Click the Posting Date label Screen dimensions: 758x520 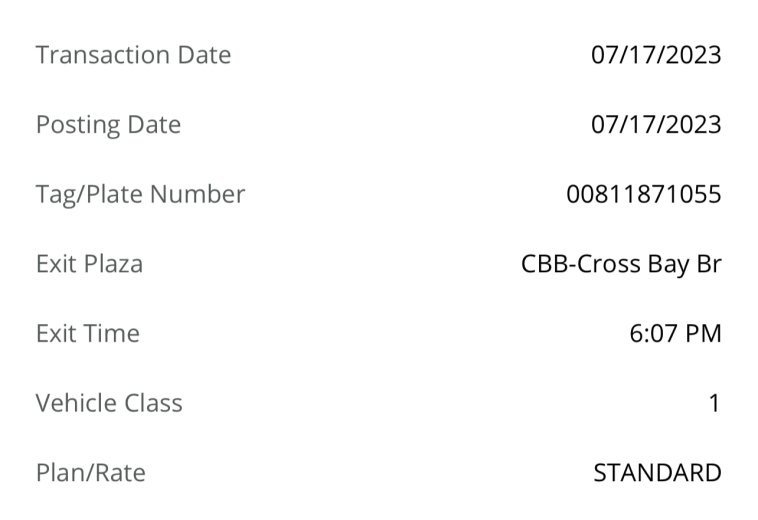(x=108, y=125)
